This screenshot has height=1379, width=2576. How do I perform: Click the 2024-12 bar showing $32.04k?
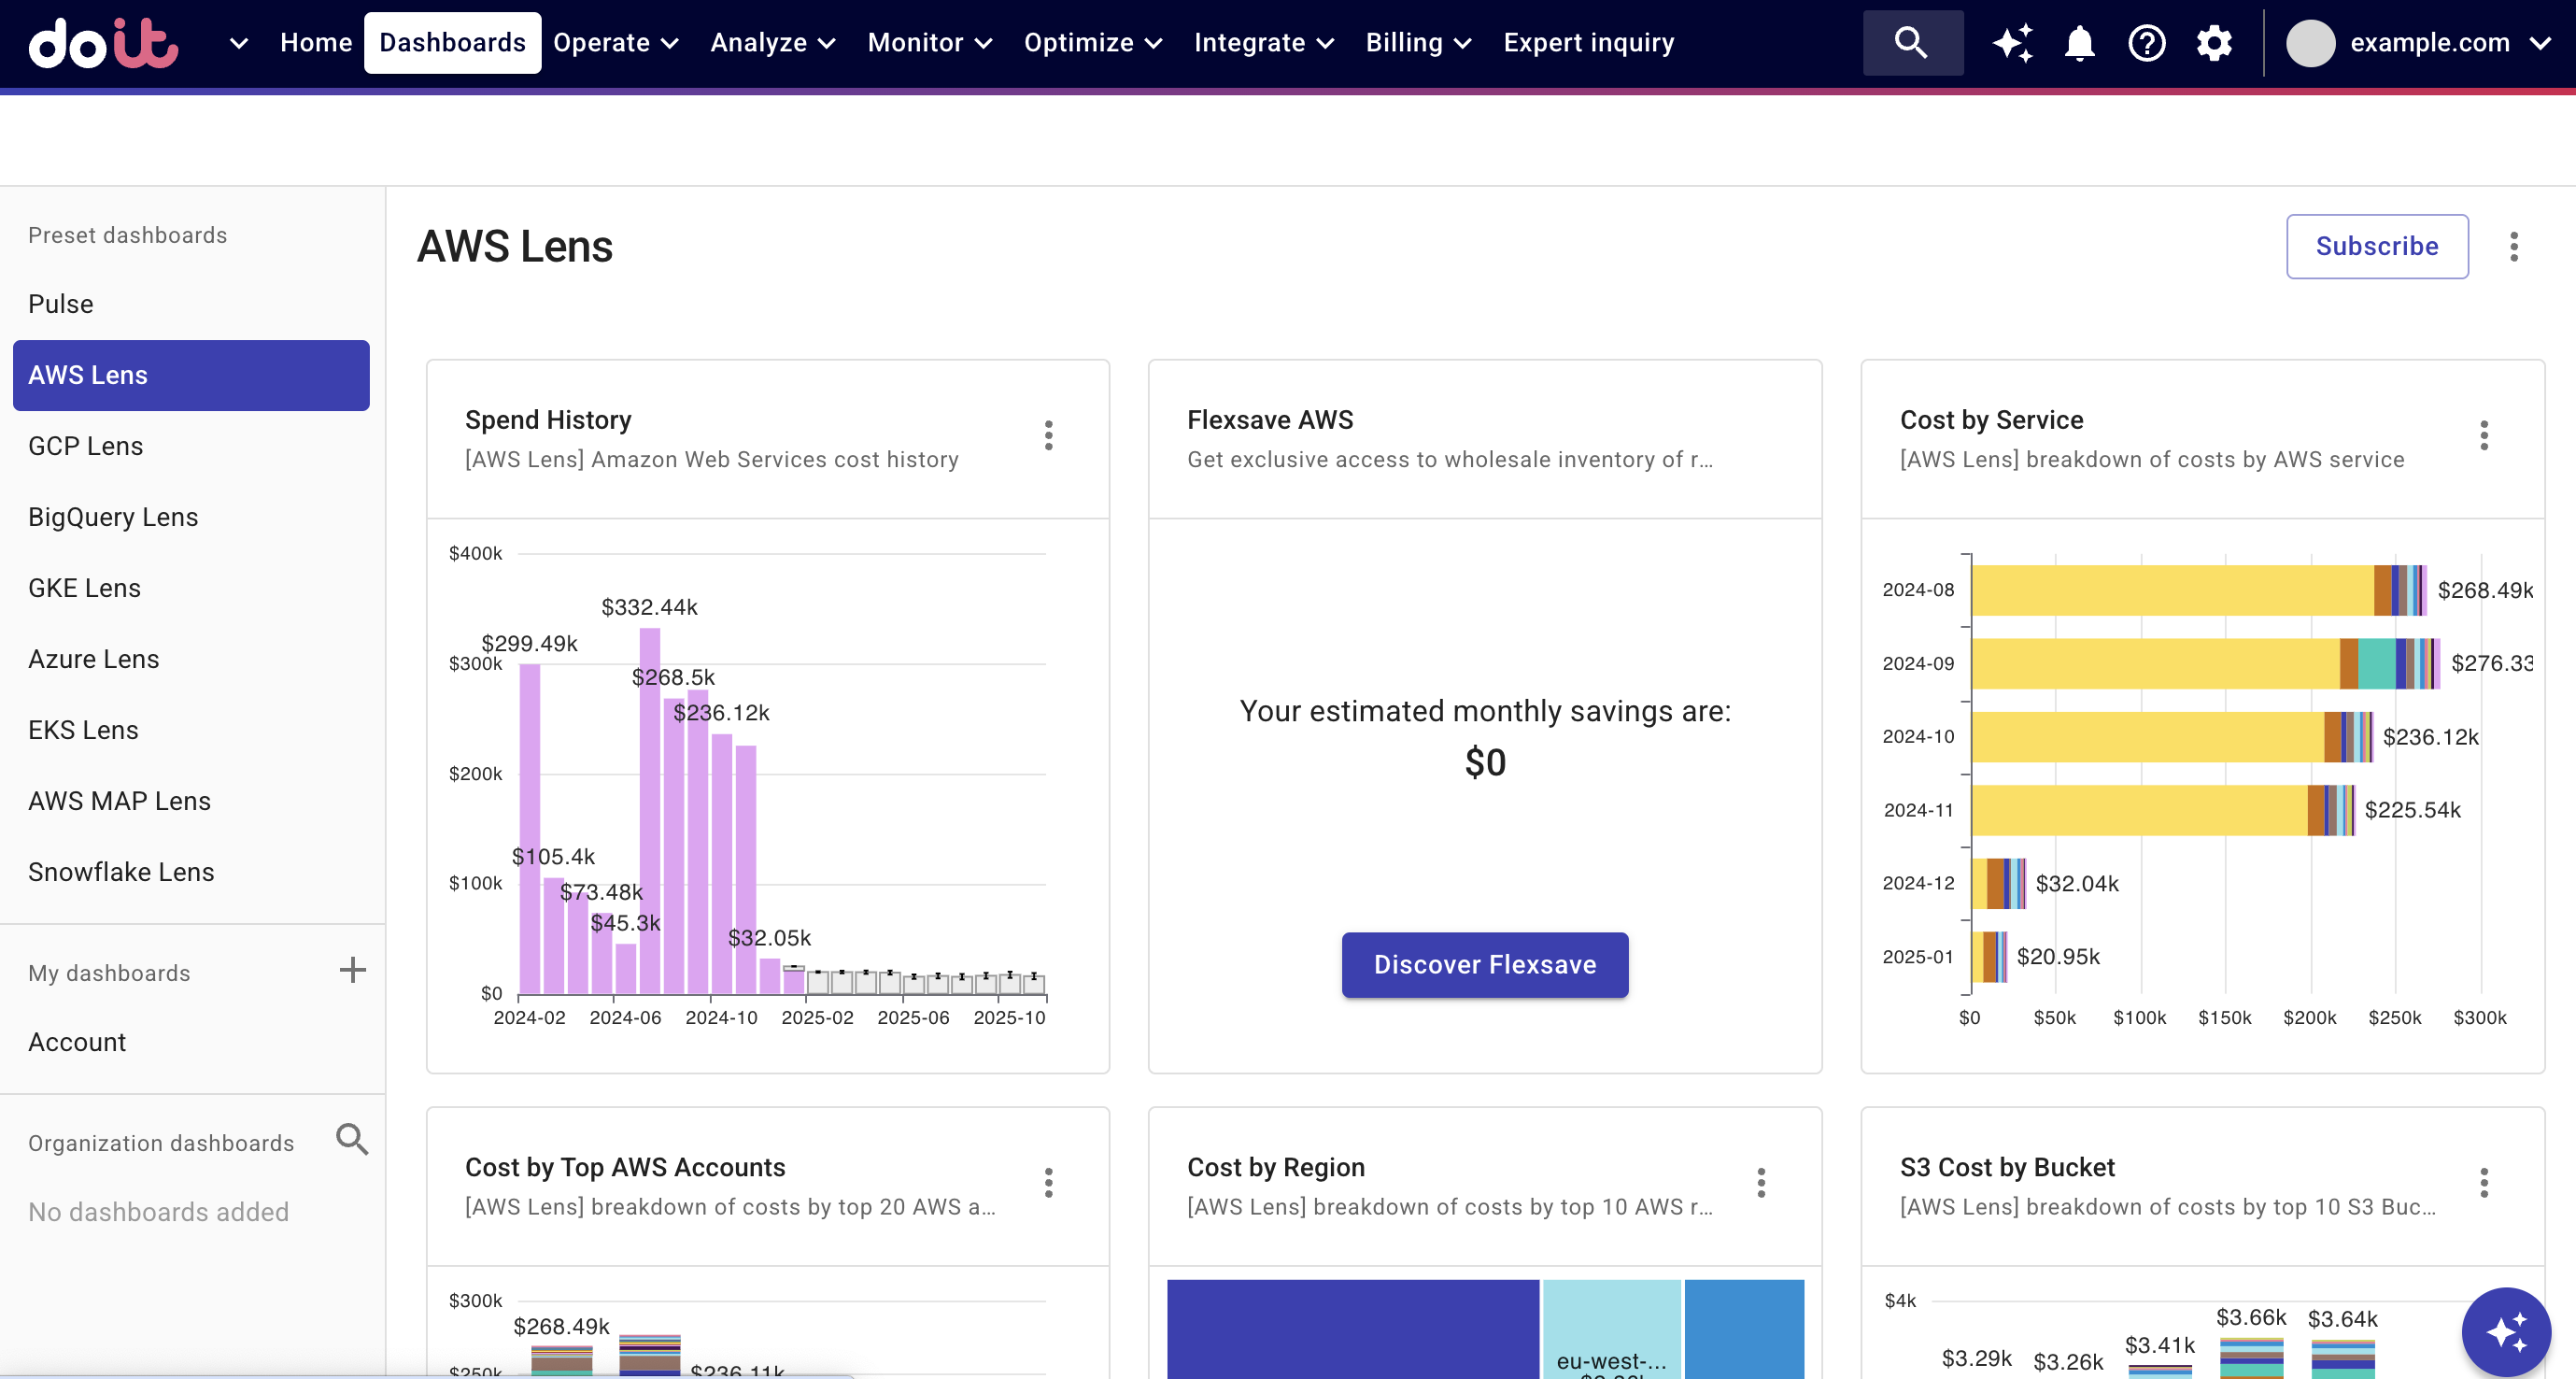click(x=1998, y=884)
